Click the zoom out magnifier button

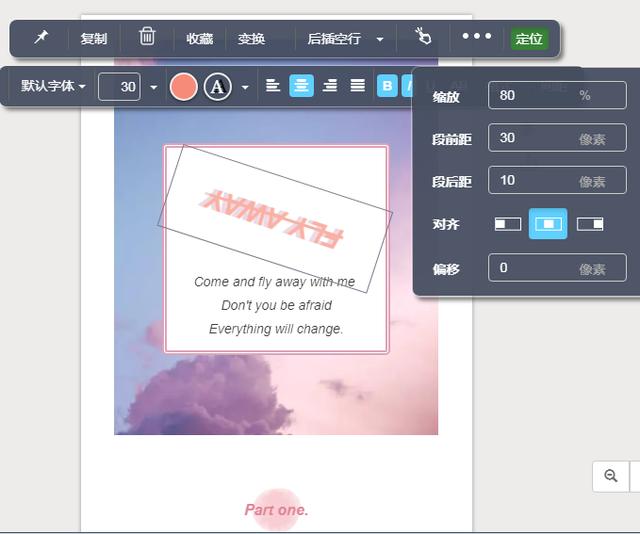[x=611, y=476]
